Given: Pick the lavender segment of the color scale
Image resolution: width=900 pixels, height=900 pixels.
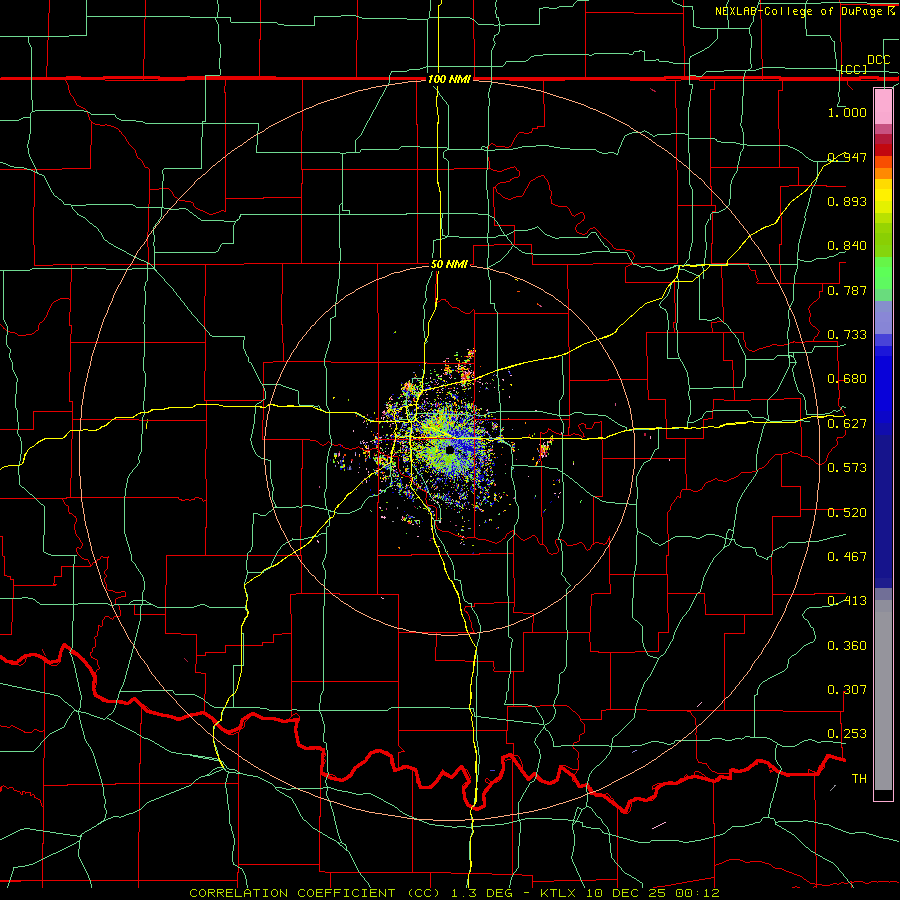Looking at the screenshot, I should pos(883,317).
